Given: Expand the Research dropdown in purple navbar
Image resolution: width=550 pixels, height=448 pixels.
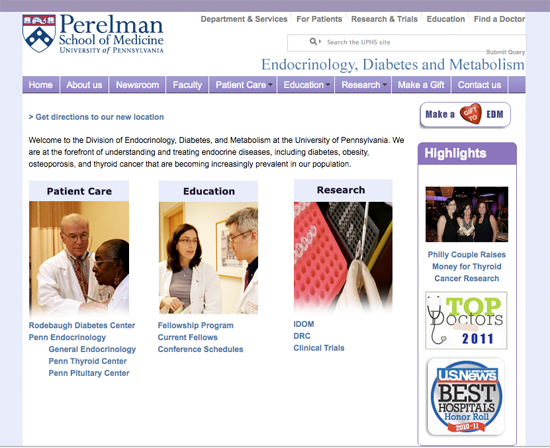Looking at the screenshot, I should coord(363,85).
